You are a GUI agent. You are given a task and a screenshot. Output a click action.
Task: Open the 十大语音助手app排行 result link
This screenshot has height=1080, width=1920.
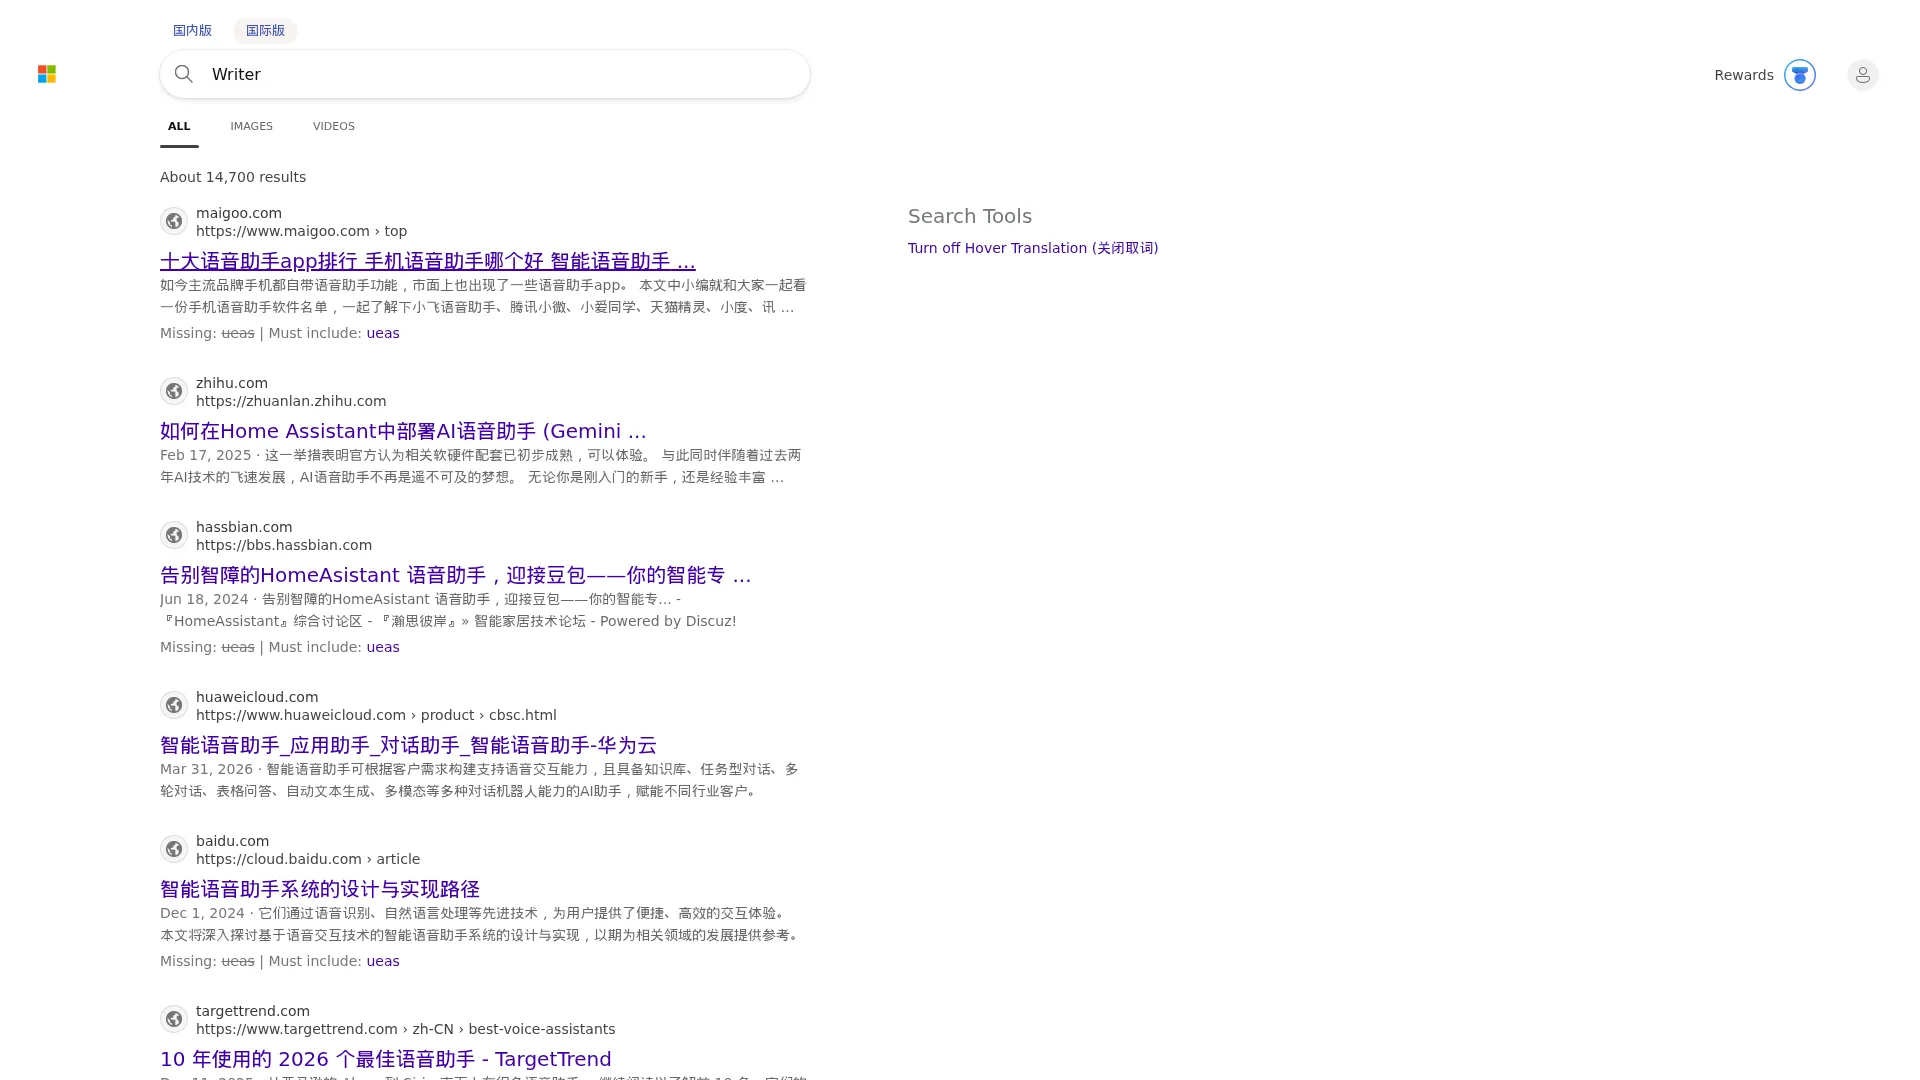427,261
